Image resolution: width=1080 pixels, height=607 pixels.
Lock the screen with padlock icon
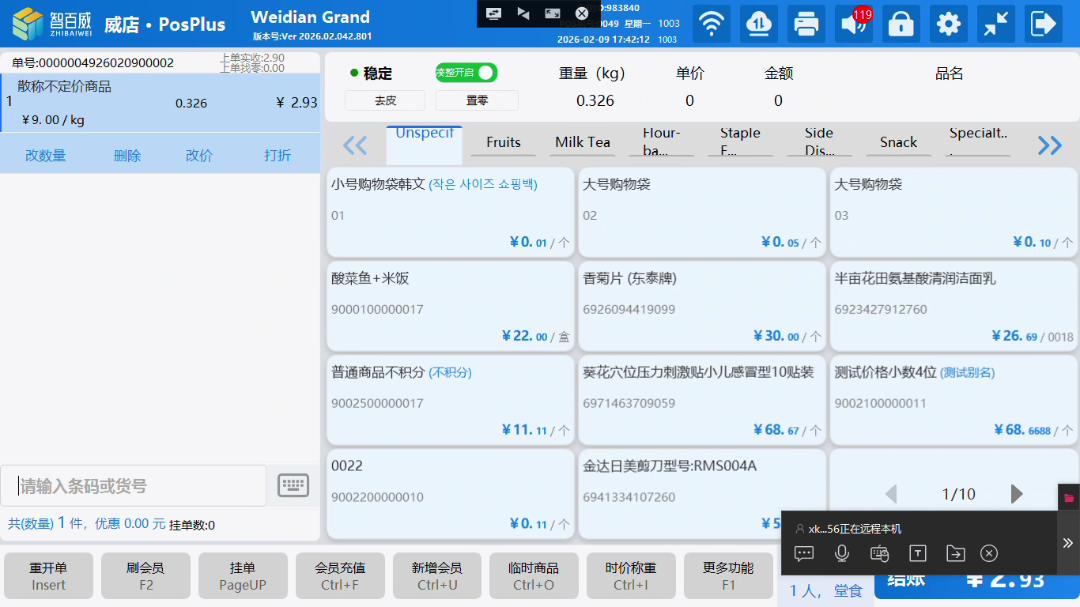(901, 24)
